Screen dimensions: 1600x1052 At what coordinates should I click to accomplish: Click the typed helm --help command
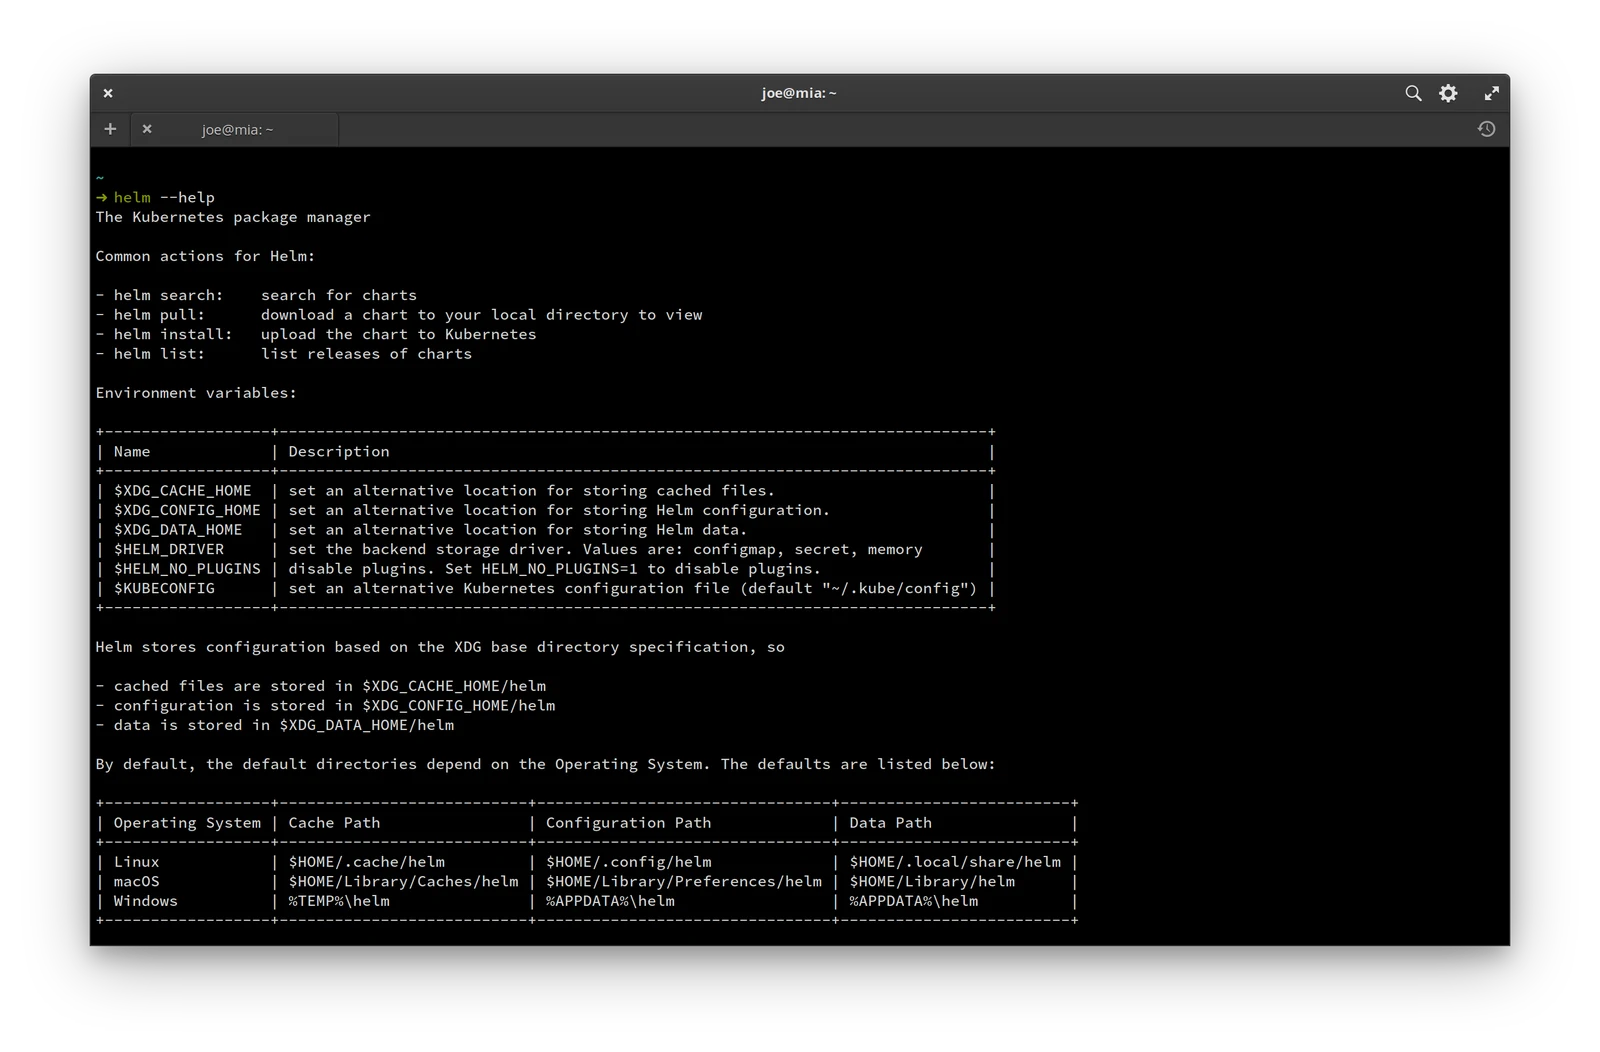point(164,198)
